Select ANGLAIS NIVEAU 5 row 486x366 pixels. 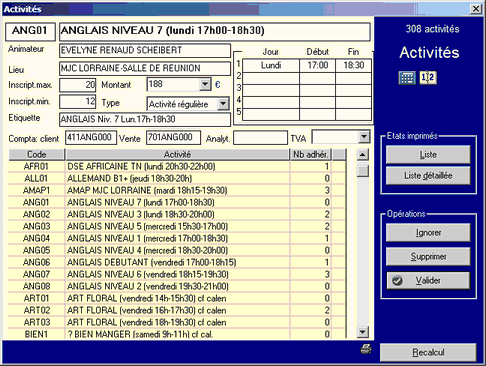click(177, 226)
